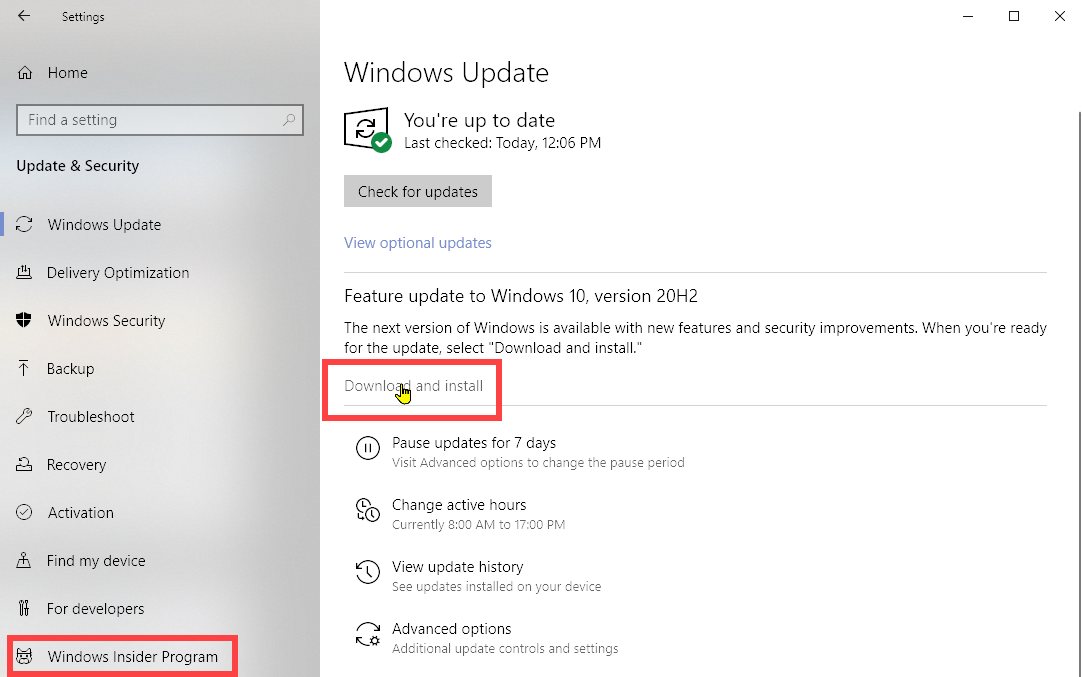Click 'Visit Advanced options to change the pause period'
The image size is (1083, 677).
click(x=538, y=462)
